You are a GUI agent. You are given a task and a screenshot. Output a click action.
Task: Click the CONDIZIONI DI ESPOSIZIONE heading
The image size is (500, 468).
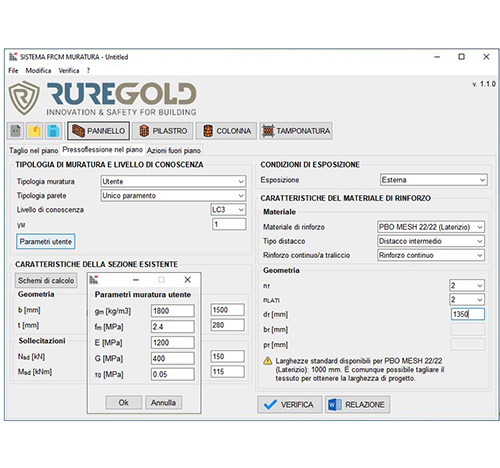pos(310,165)
